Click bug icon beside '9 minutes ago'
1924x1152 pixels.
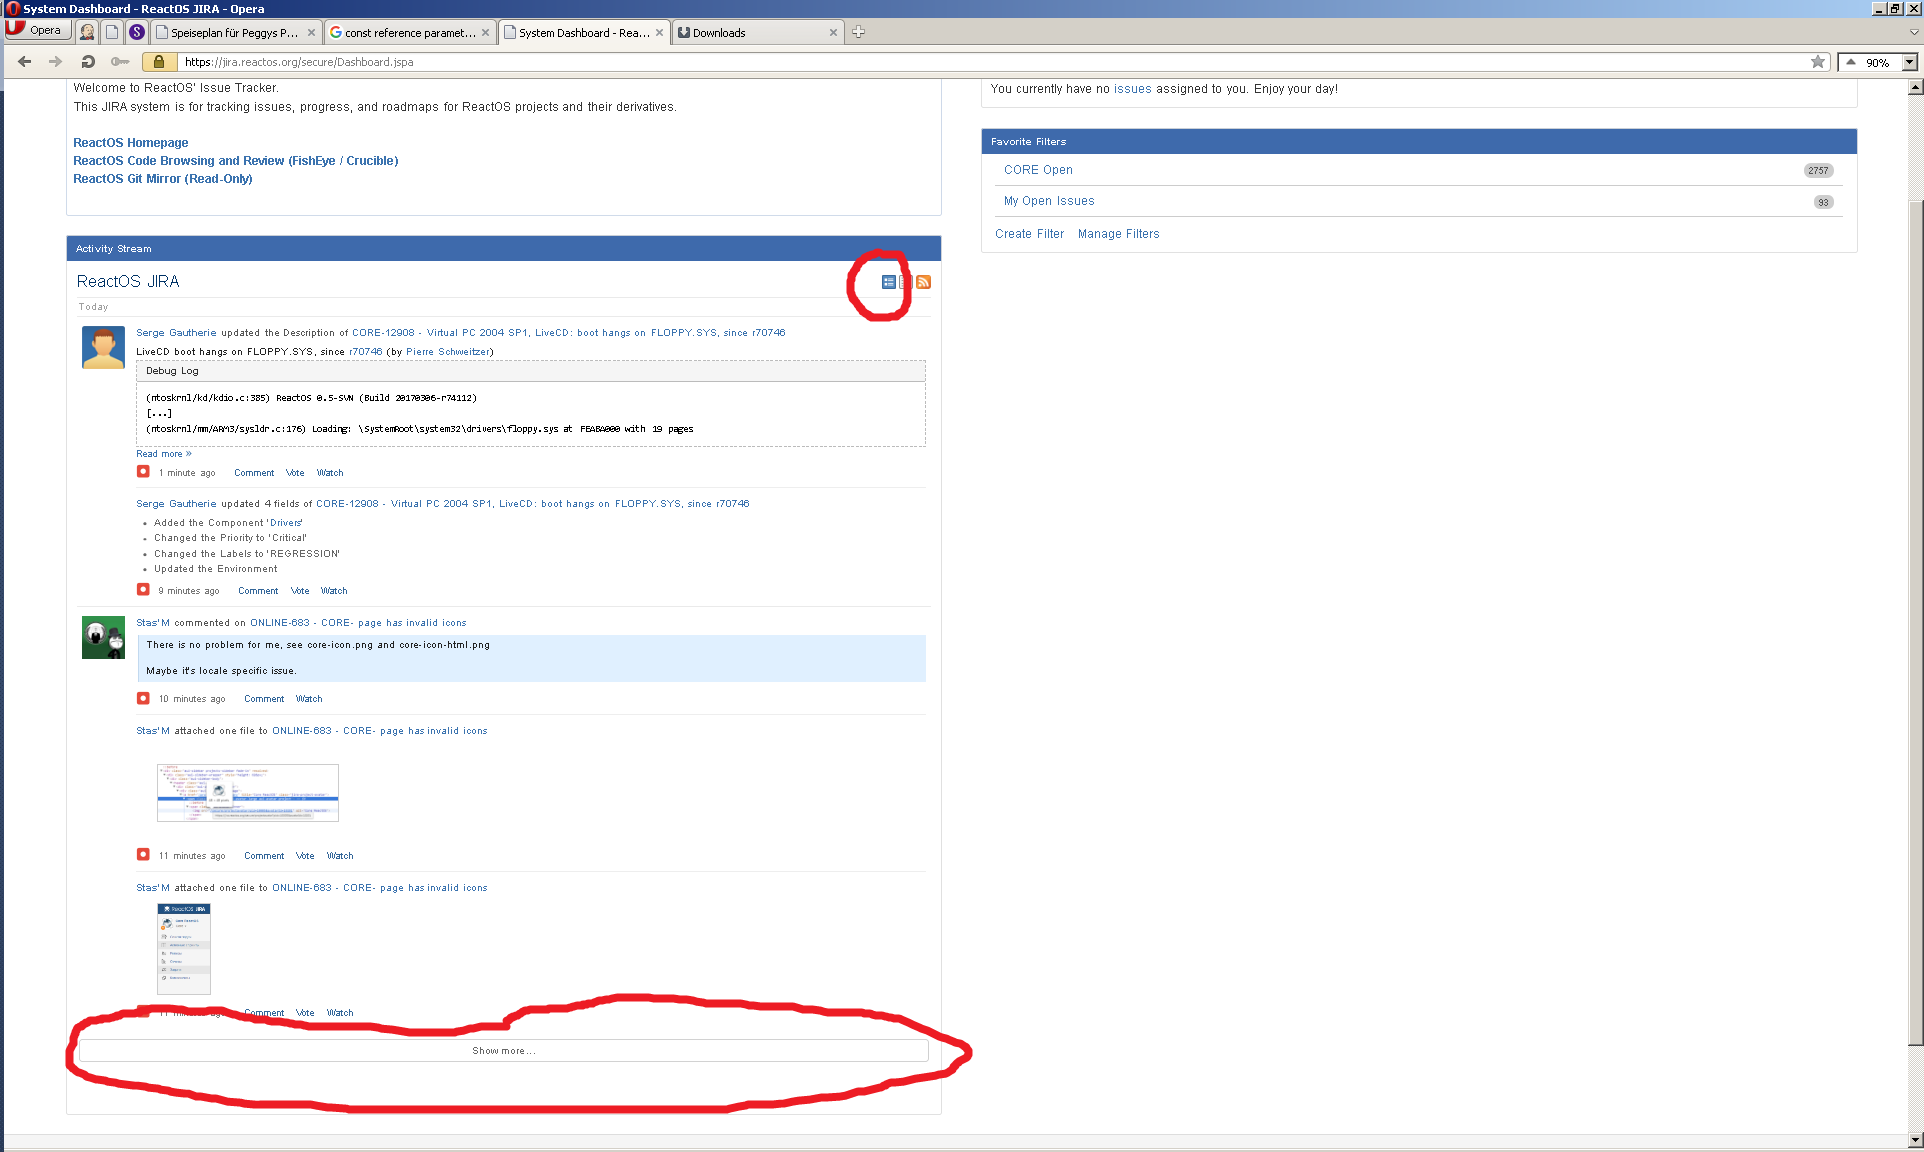(143, 590)
